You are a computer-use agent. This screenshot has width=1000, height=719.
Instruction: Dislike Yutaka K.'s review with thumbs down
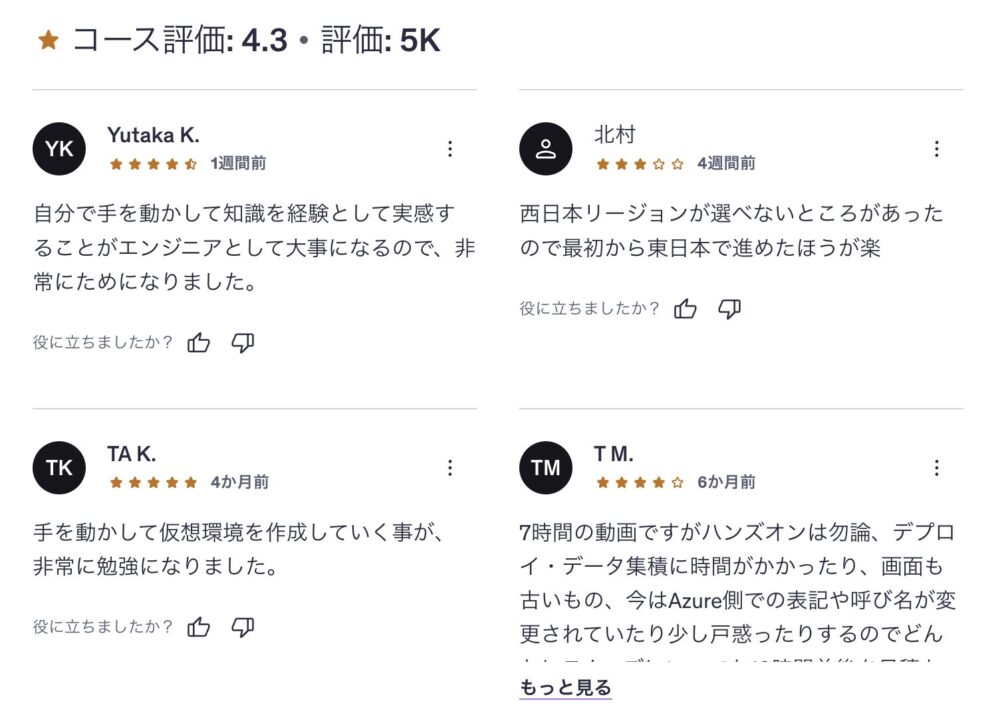[243, 343]
